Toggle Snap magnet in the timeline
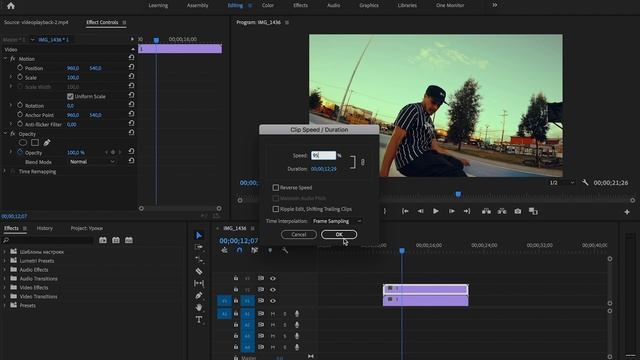 click(x=239, y=250)
